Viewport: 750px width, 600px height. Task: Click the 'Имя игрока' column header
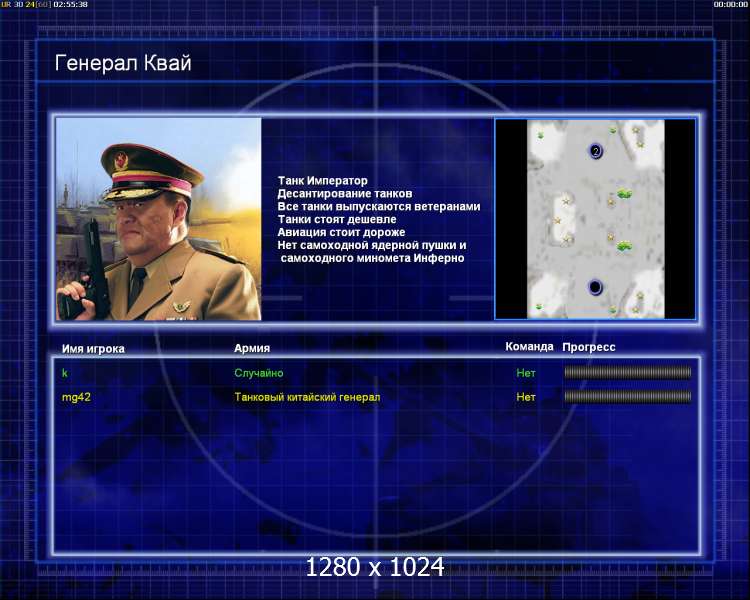point(93,349)
